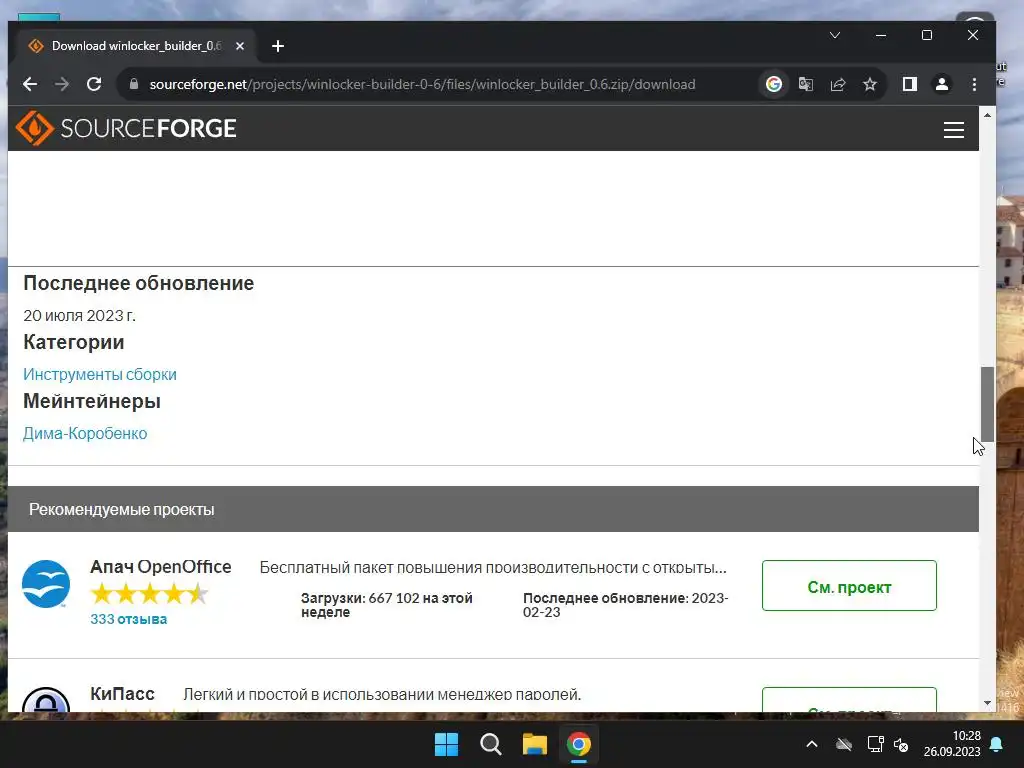Open the Chrome profile menu

click(942, 84)
